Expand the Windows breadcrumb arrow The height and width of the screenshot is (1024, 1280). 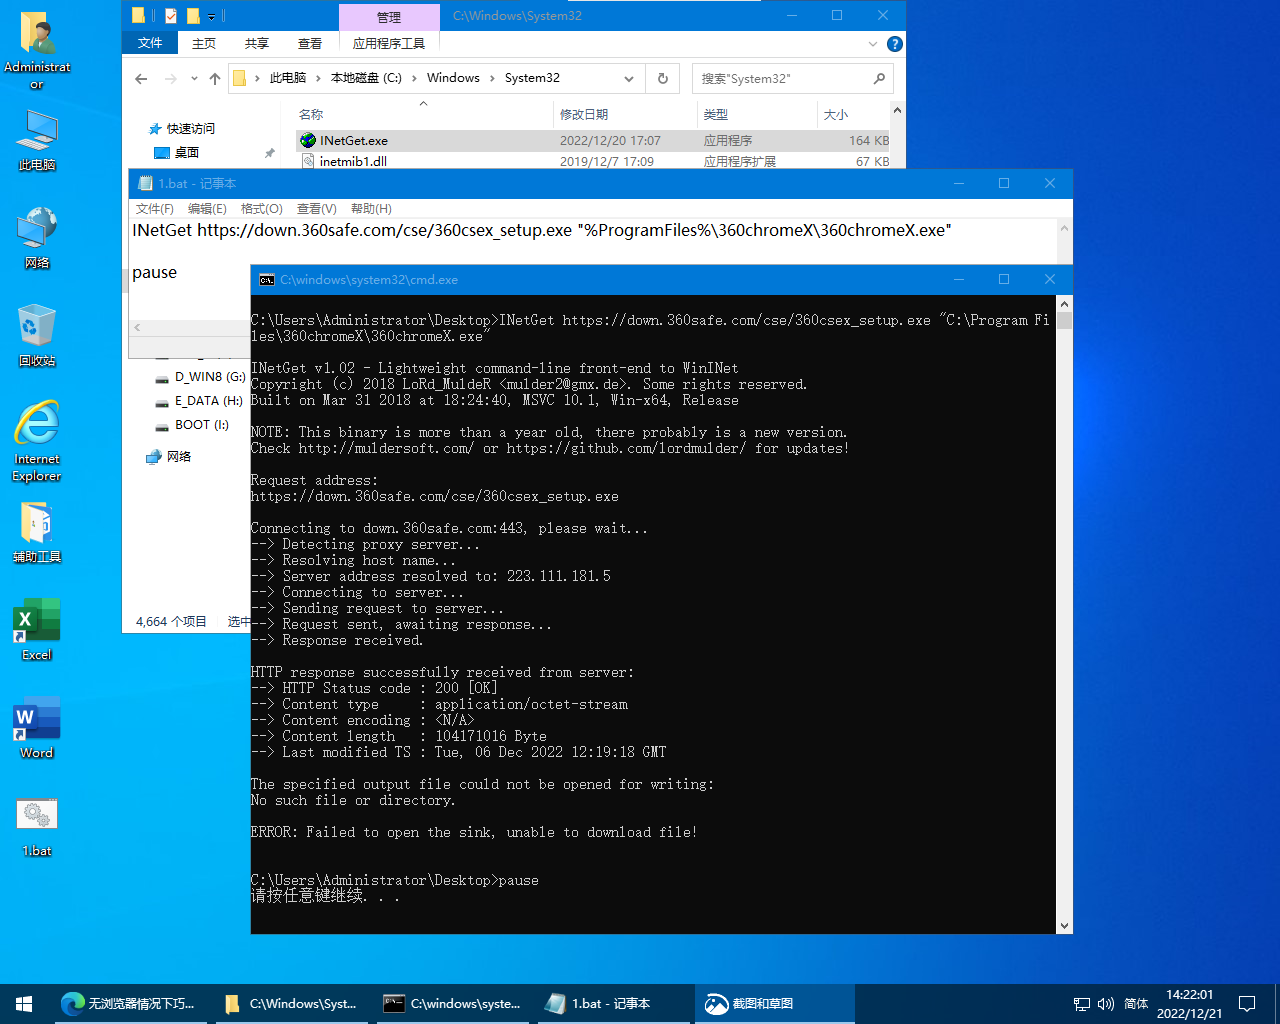[492, 78]
